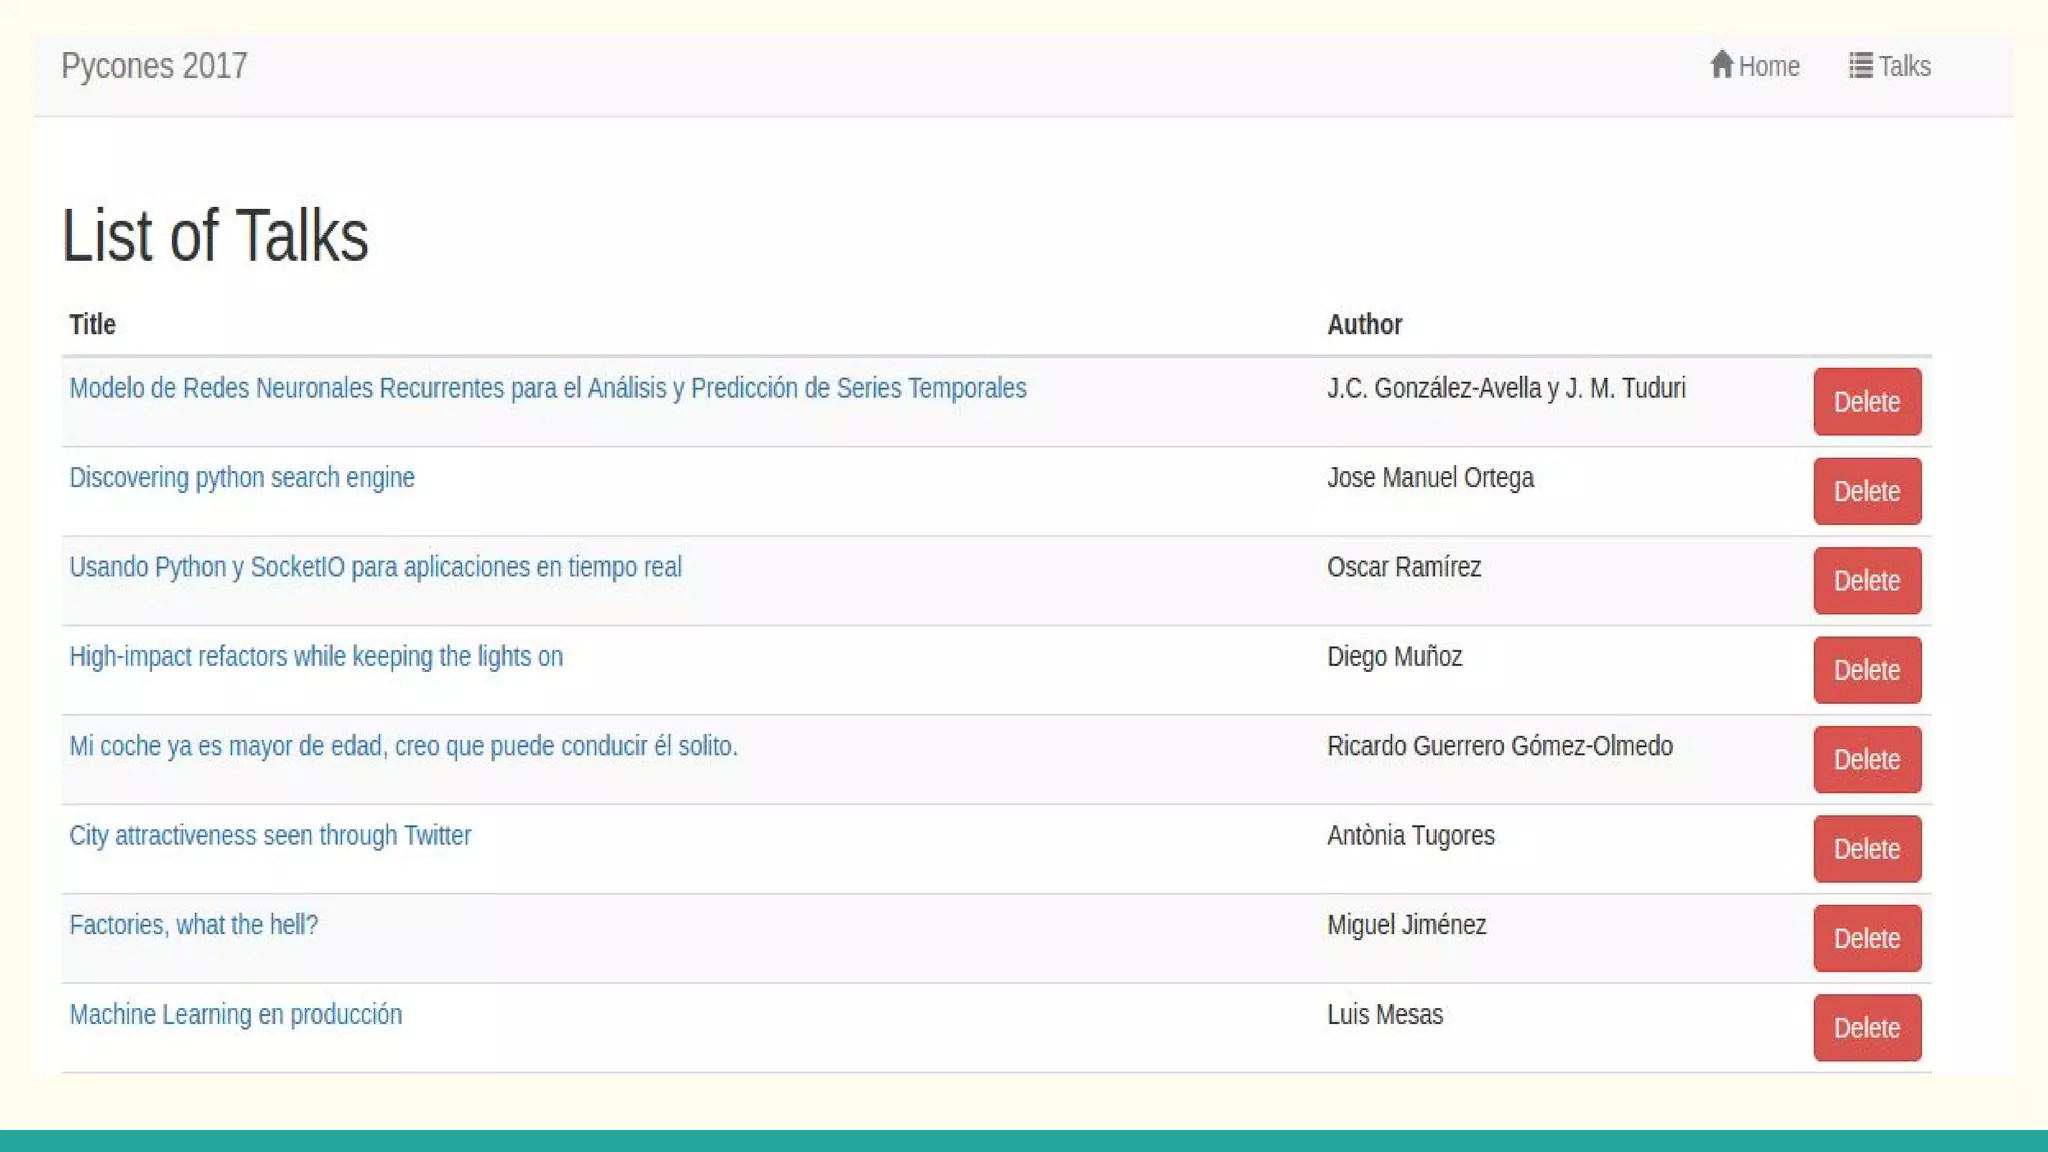This screenshot has height=1152, width=2048.
Task: Open the City attractiveness seen through Twitter talk
Action: (x=269, y=836)
